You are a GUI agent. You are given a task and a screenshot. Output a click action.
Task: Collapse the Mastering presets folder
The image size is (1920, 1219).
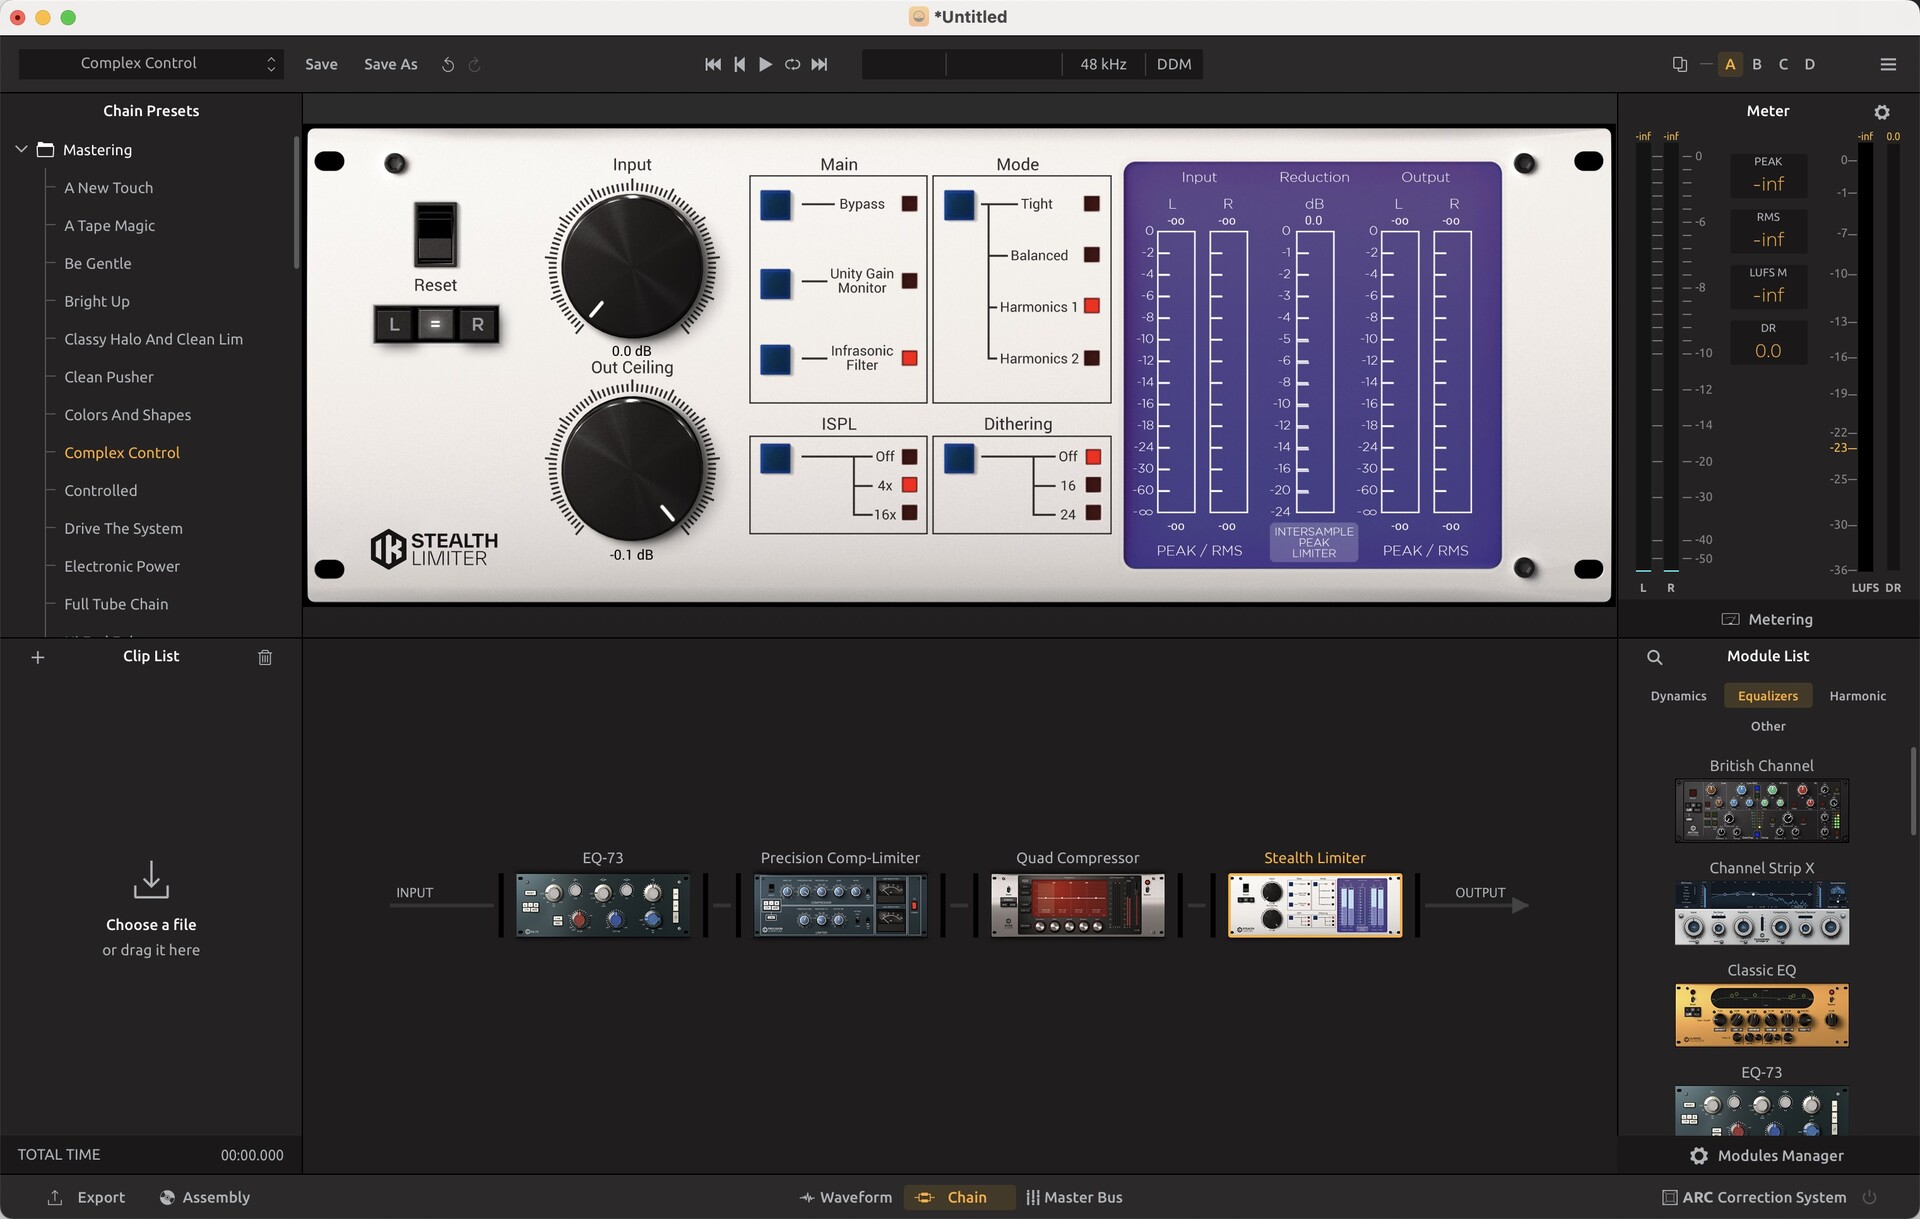[20, 149]
